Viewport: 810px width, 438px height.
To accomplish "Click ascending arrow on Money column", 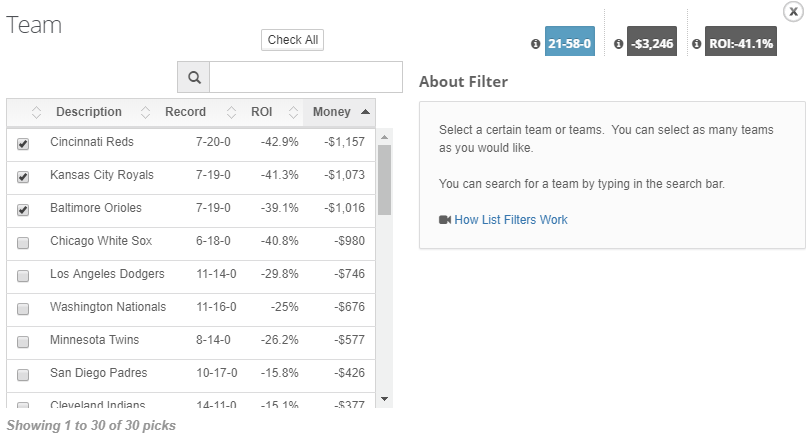I will click(366, 112).
